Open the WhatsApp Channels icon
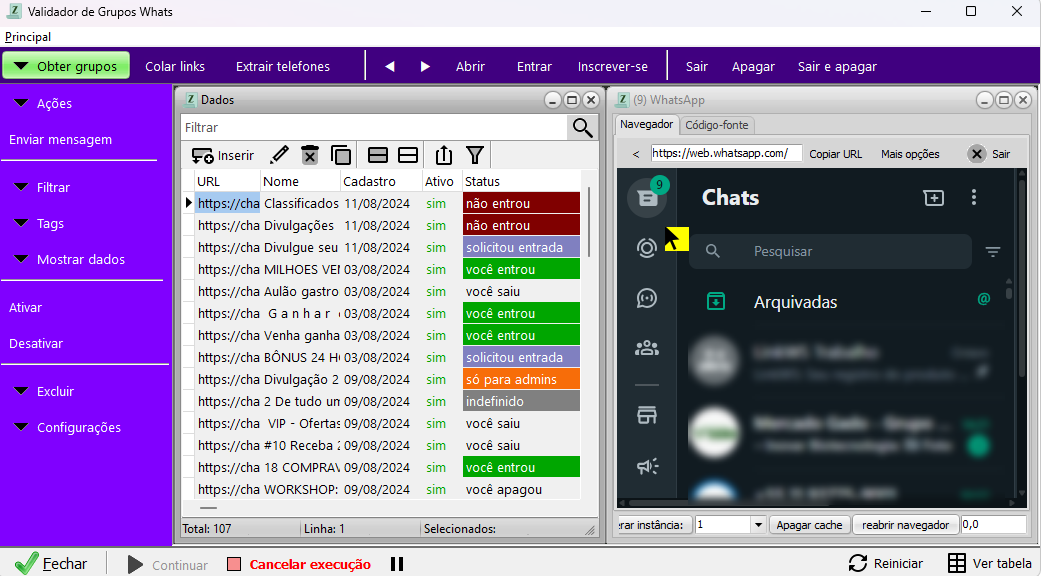The image size is (1041, 576). [x=647, y=299]
